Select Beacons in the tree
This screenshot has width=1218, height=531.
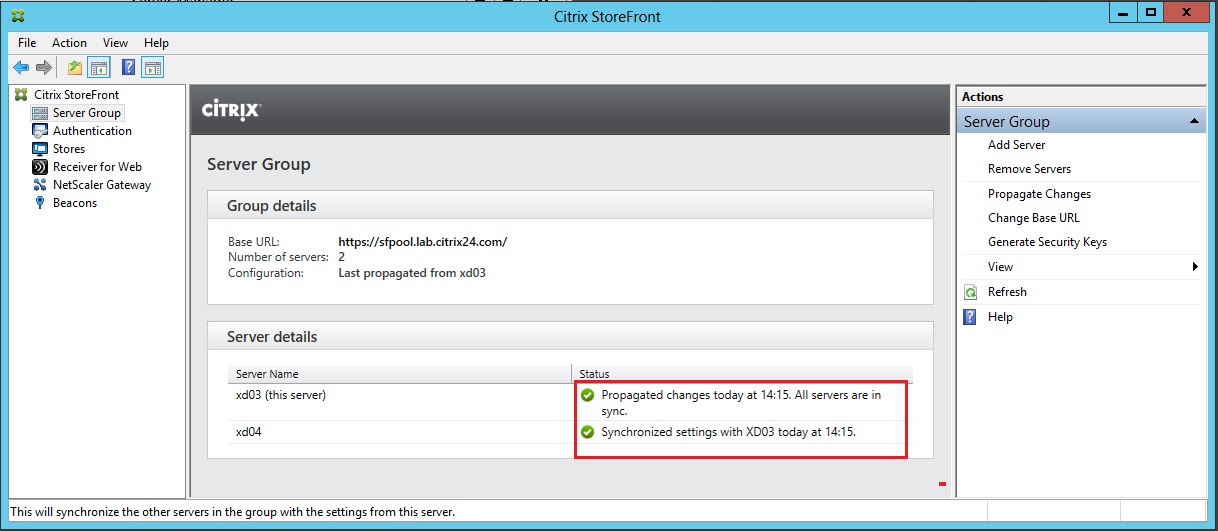(75, 203)
